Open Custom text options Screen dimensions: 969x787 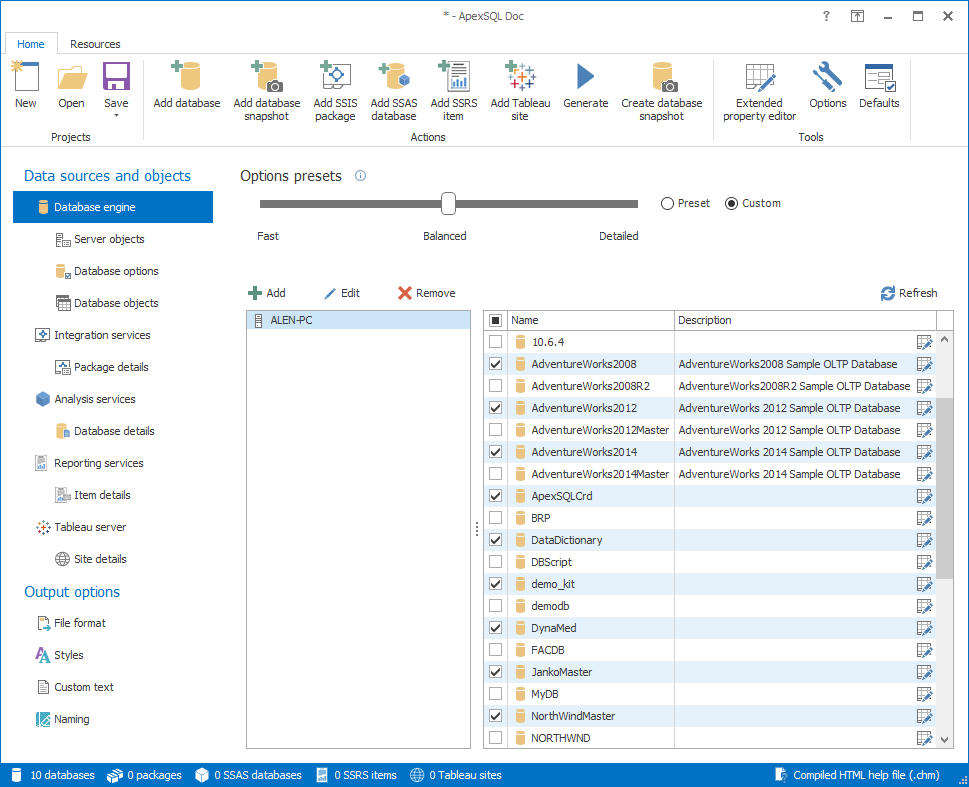tap(75, 687)
